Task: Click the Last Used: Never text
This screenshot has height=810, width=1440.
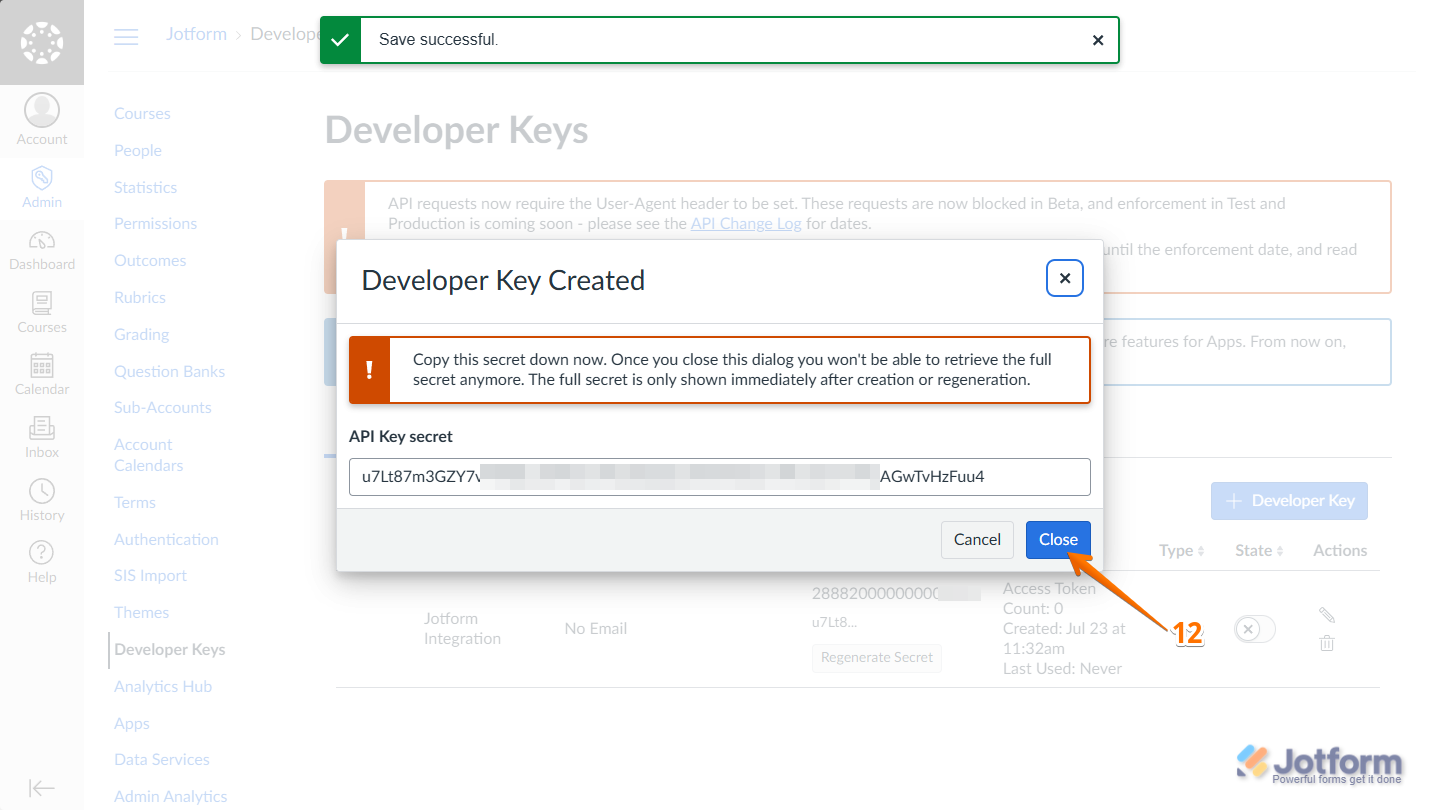Action: [x=1062, y=669]
